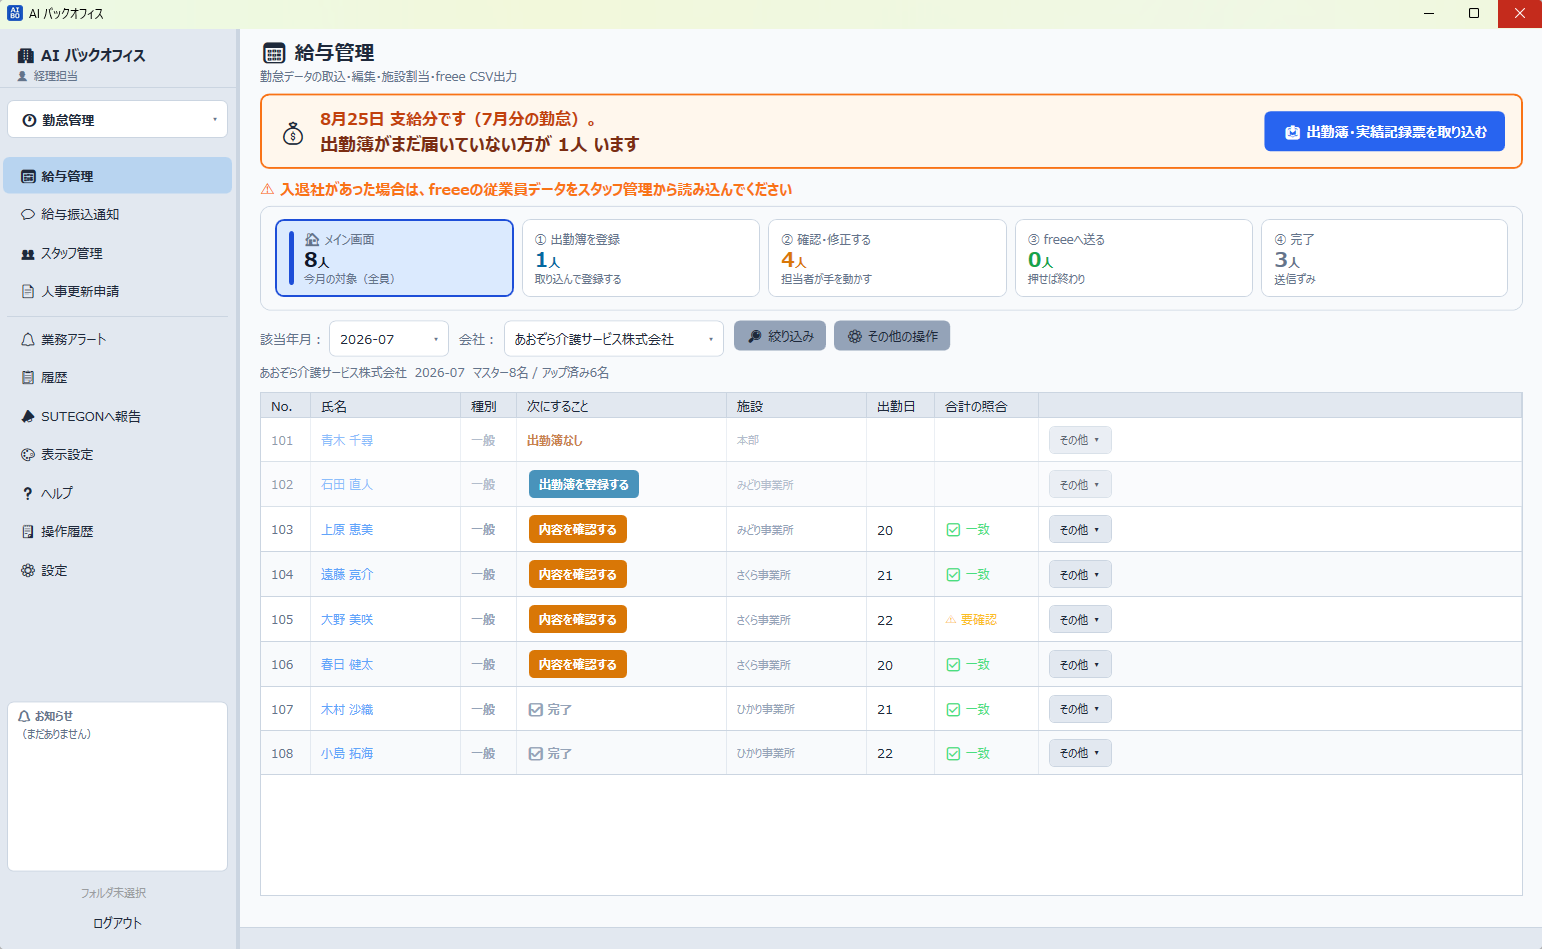Expand その他 menu for row 103
Screen dimensions: 1542x949
click(x=1080, y=530)
